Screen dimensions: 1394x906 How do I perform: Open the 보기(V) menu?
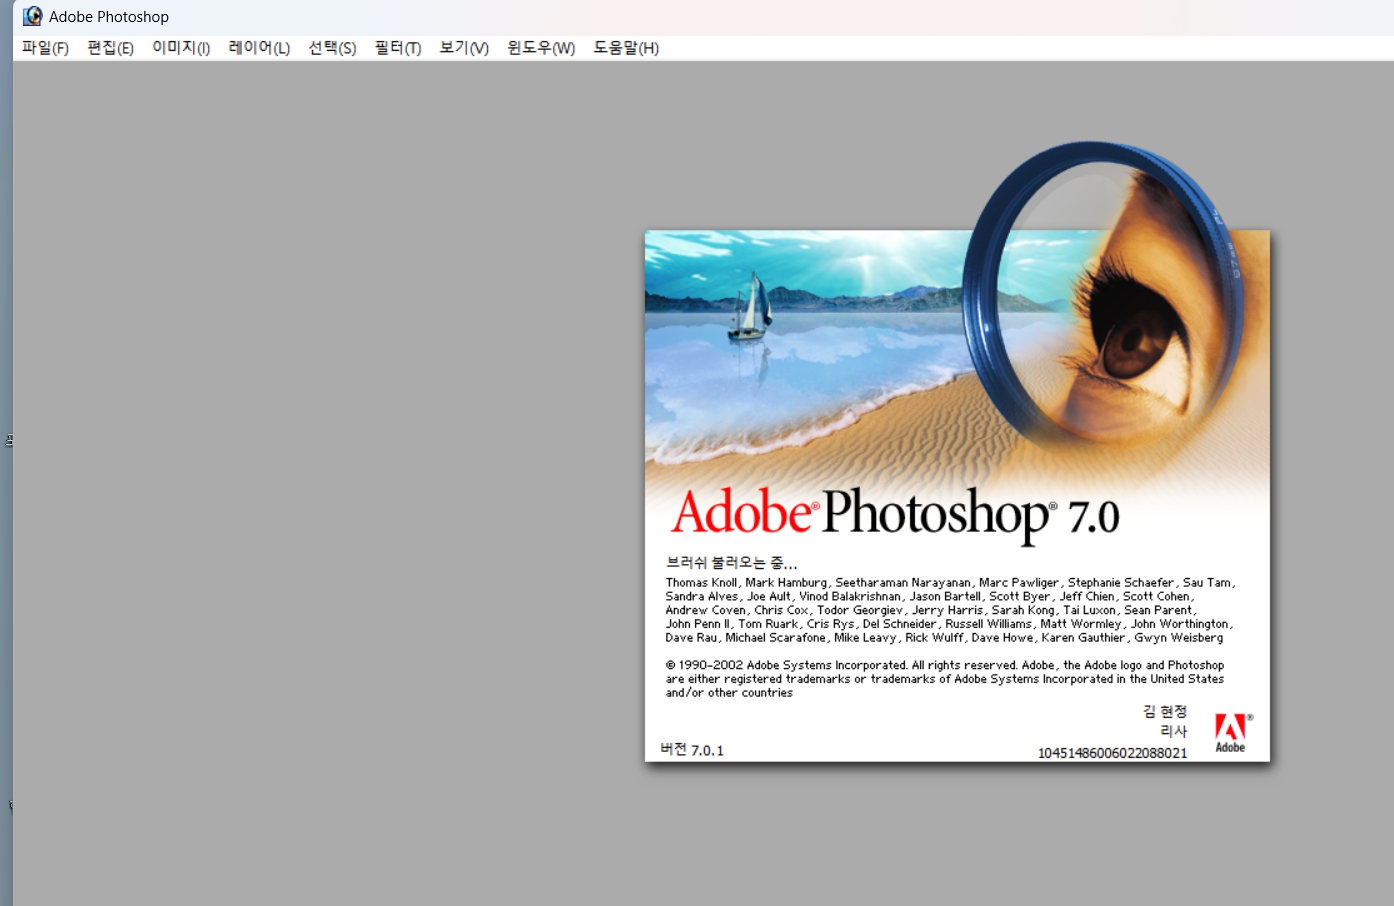point(464,48)
